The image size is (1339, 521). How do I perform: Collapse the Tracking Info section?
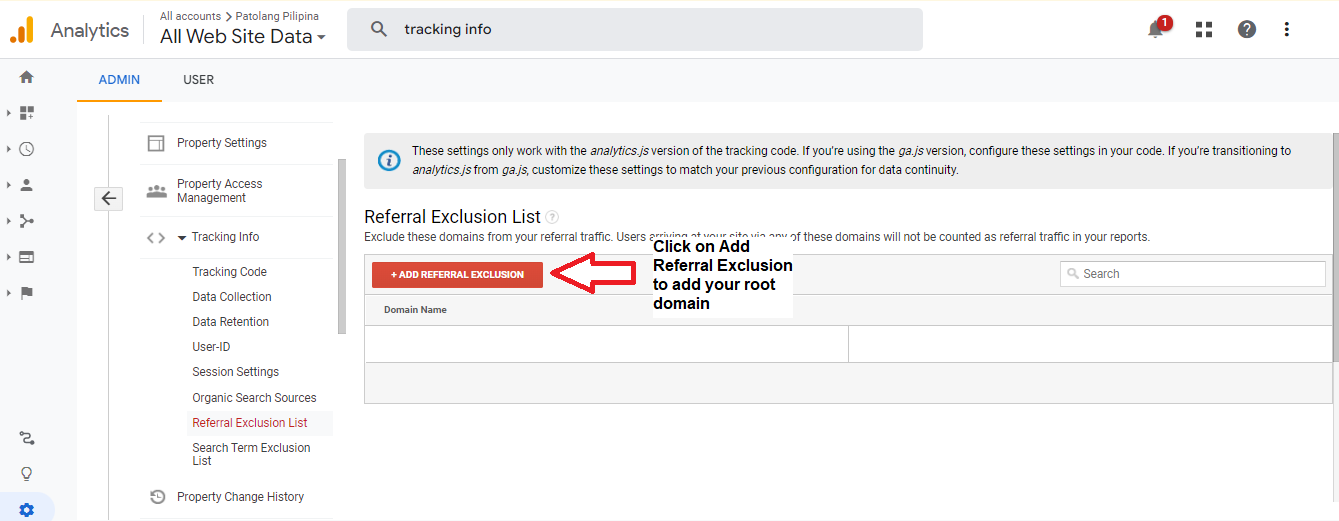pos(182,238)
